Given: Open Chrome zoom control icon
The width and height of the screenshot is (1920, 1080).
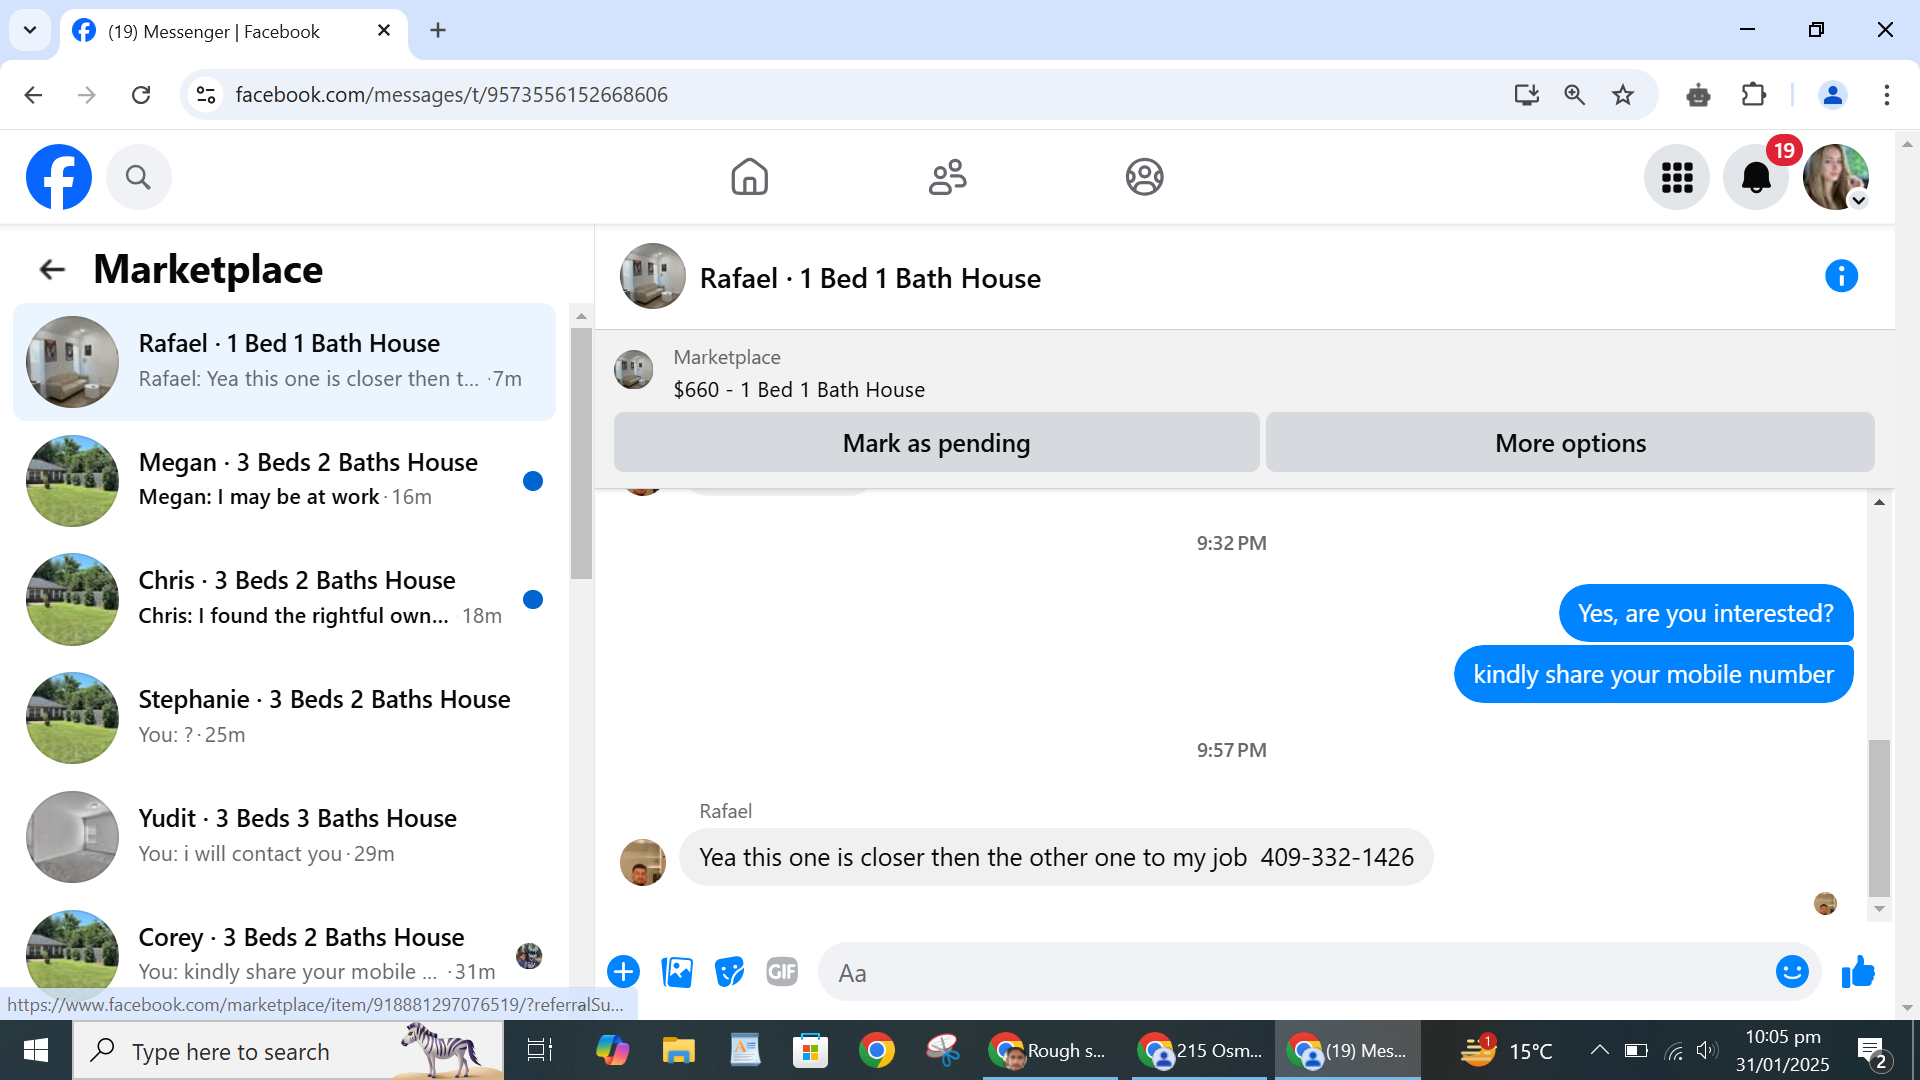Looking at the screenshot, I should 1574,95.
